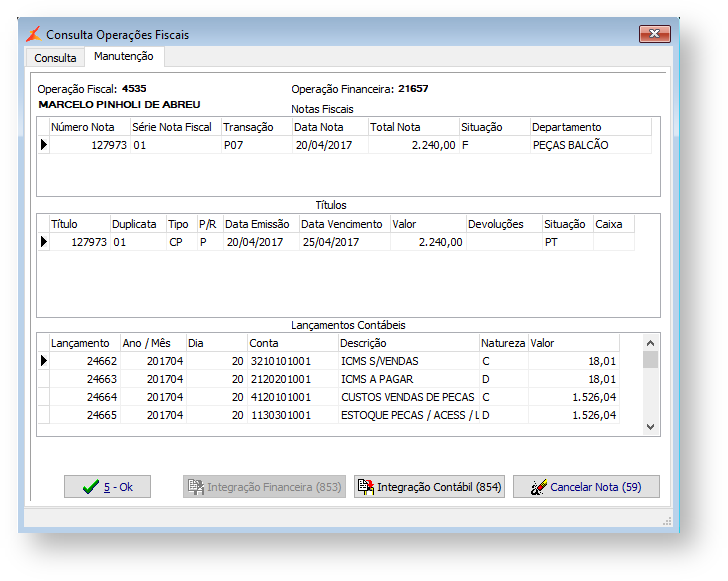Close the Consulta Operações Fiscais window
This screenshot has width=728, height=581.
(655, 34)
